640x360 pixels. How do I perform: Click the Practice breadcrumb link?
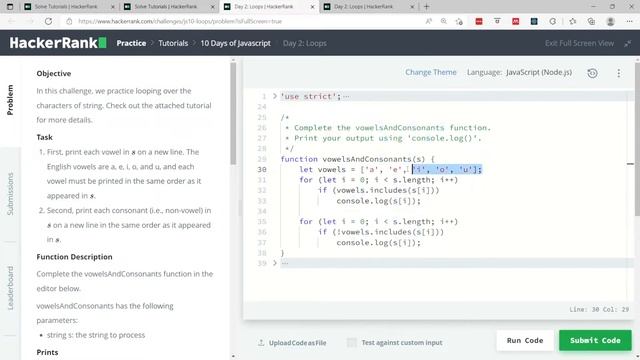(131, 43)
